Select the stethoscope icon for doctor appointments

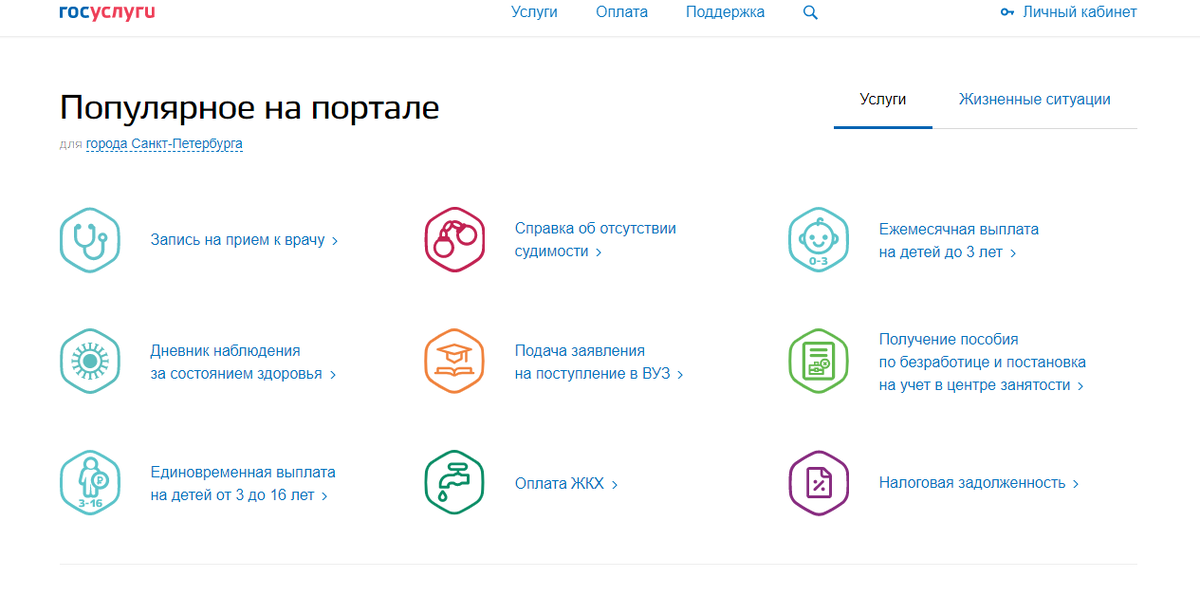click(90, 240)
